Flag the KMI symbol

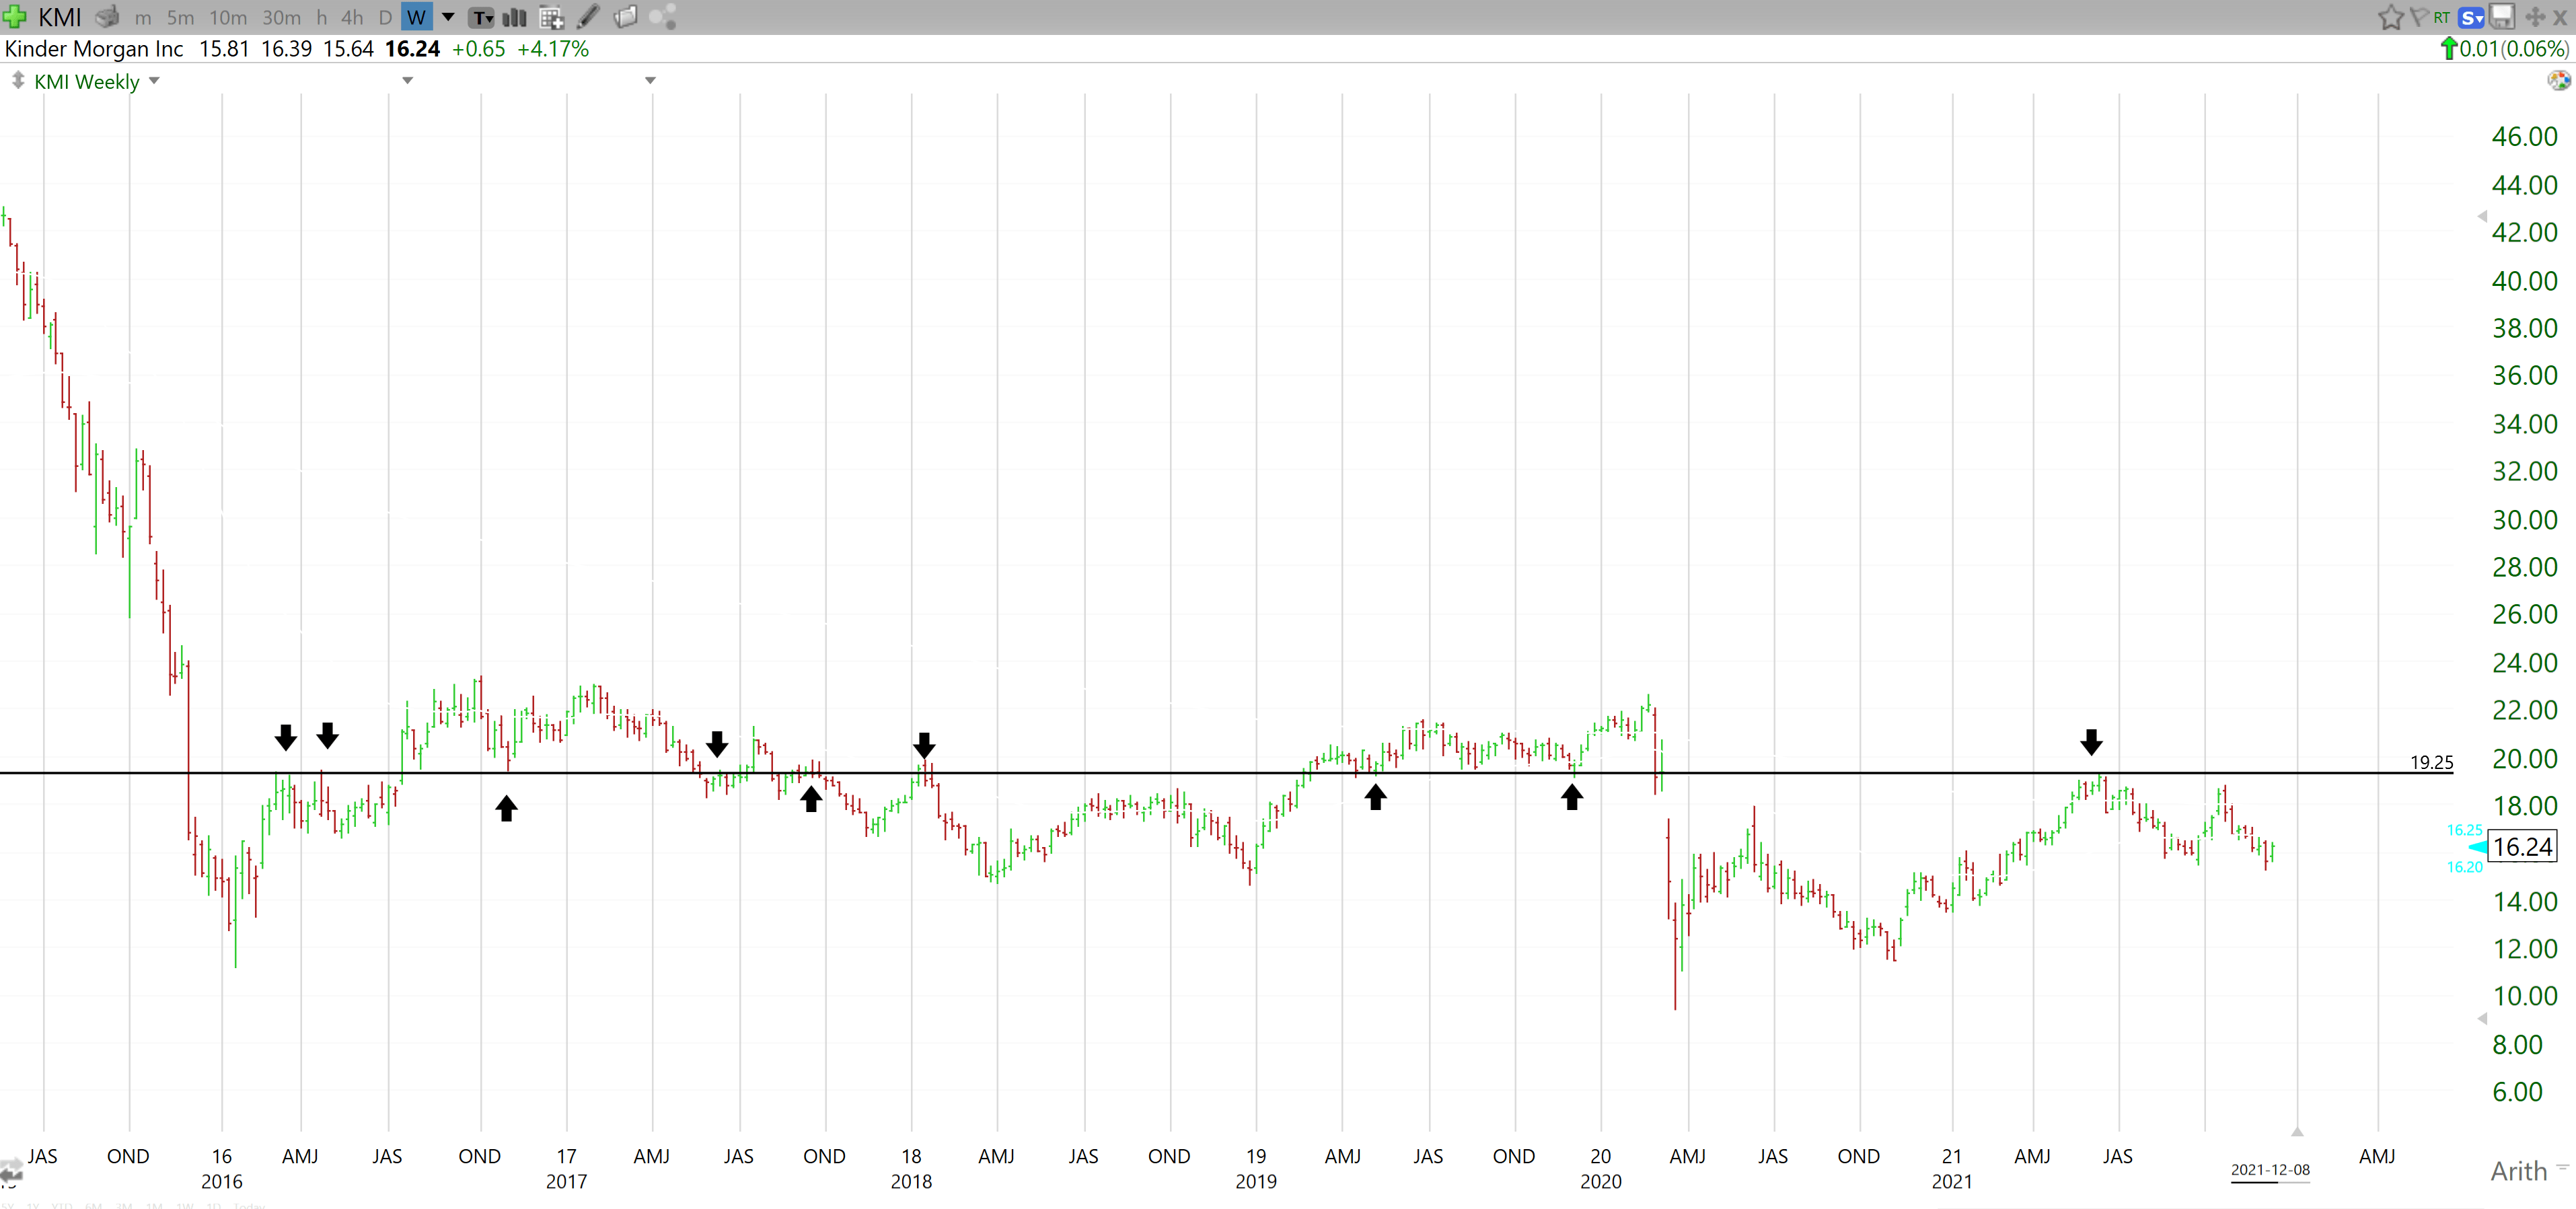[x=2421, y=17]
